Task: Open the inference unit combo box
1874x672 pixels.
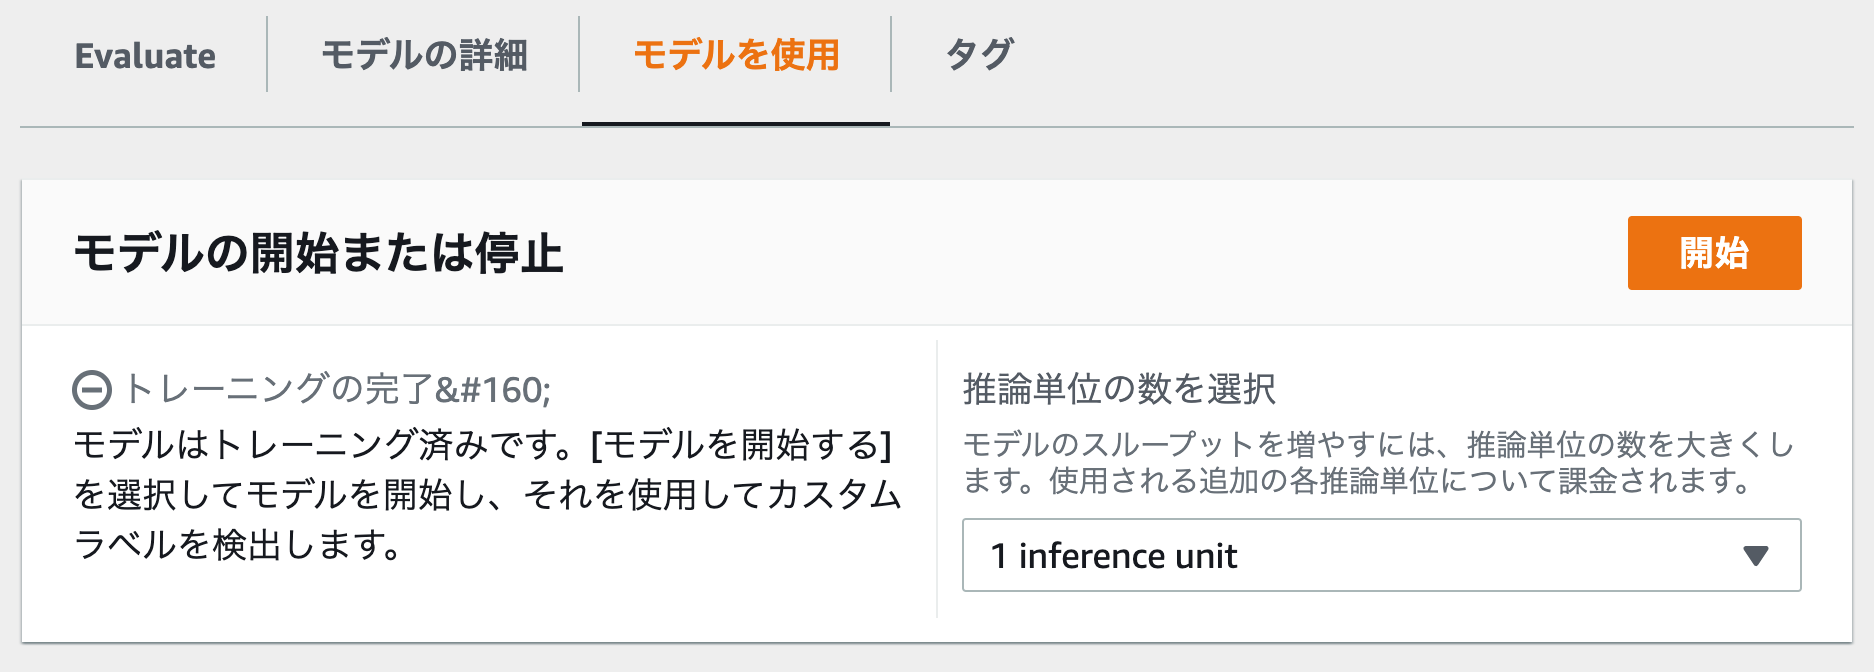Action: 1380,556
